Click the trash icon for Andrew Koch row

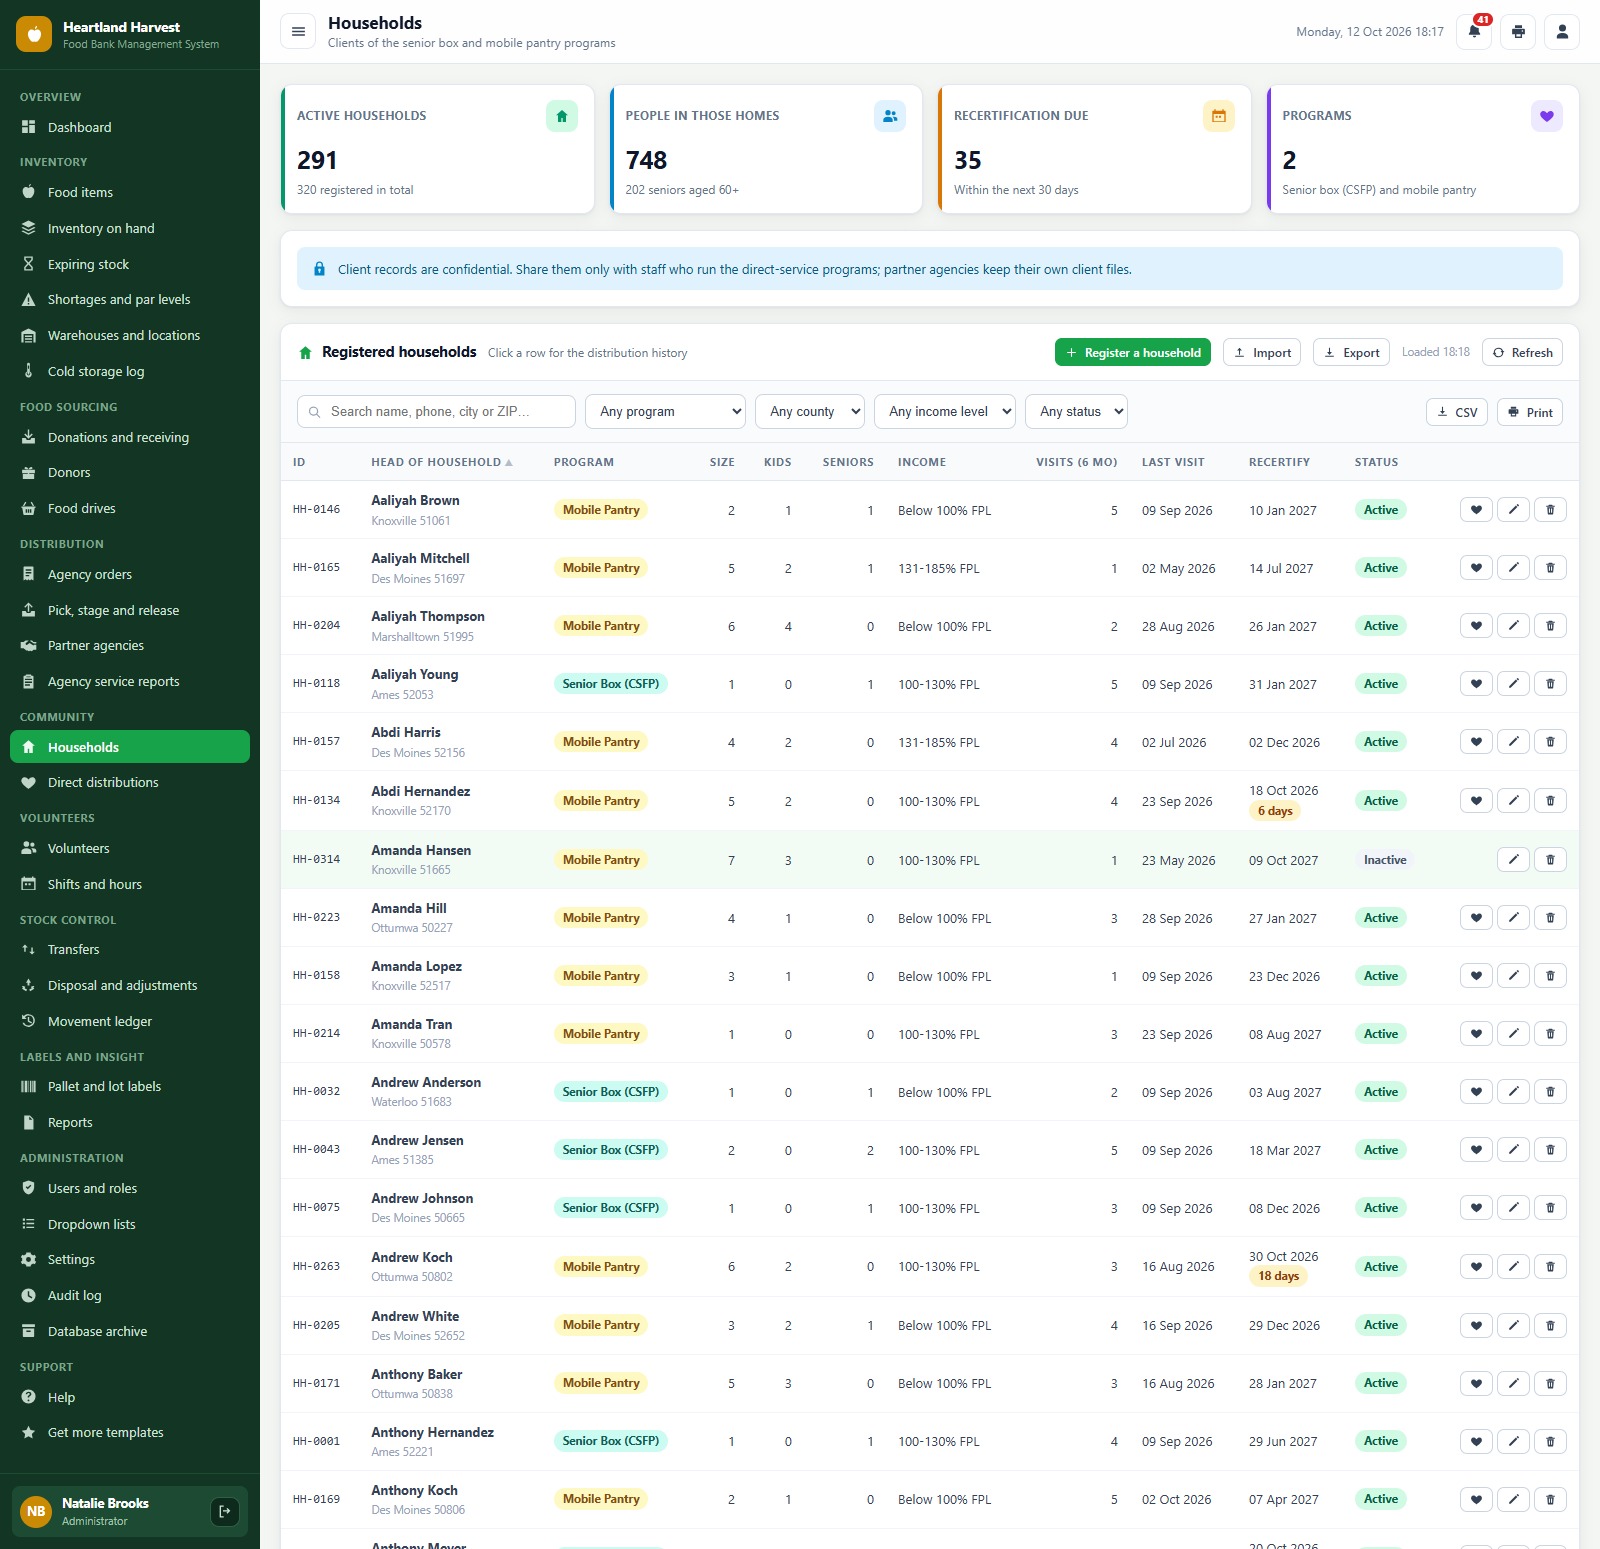click(x=1551, y=1267)
